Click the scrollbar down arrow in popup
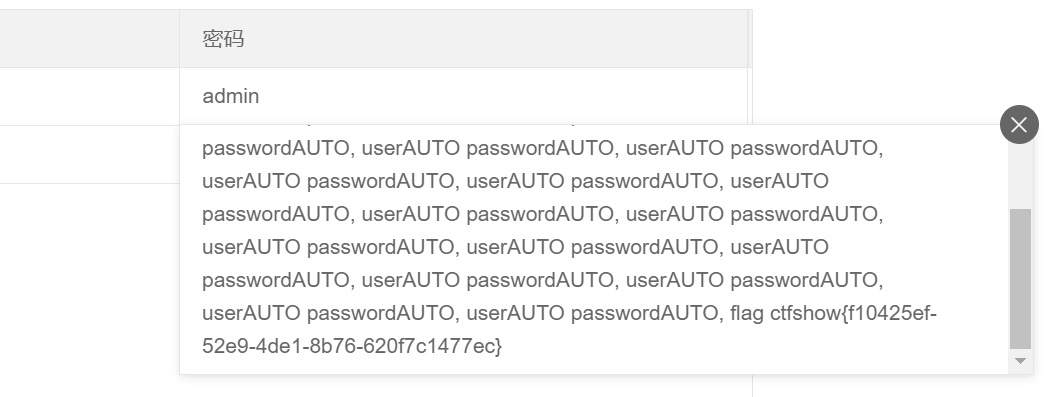 (1020, 361)
